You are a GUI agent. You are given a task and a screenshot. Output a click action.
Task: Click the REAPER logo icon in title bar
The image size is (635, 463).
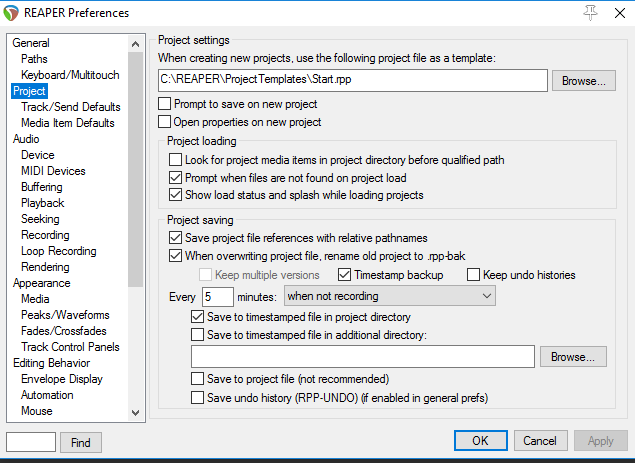click(11, 13)
